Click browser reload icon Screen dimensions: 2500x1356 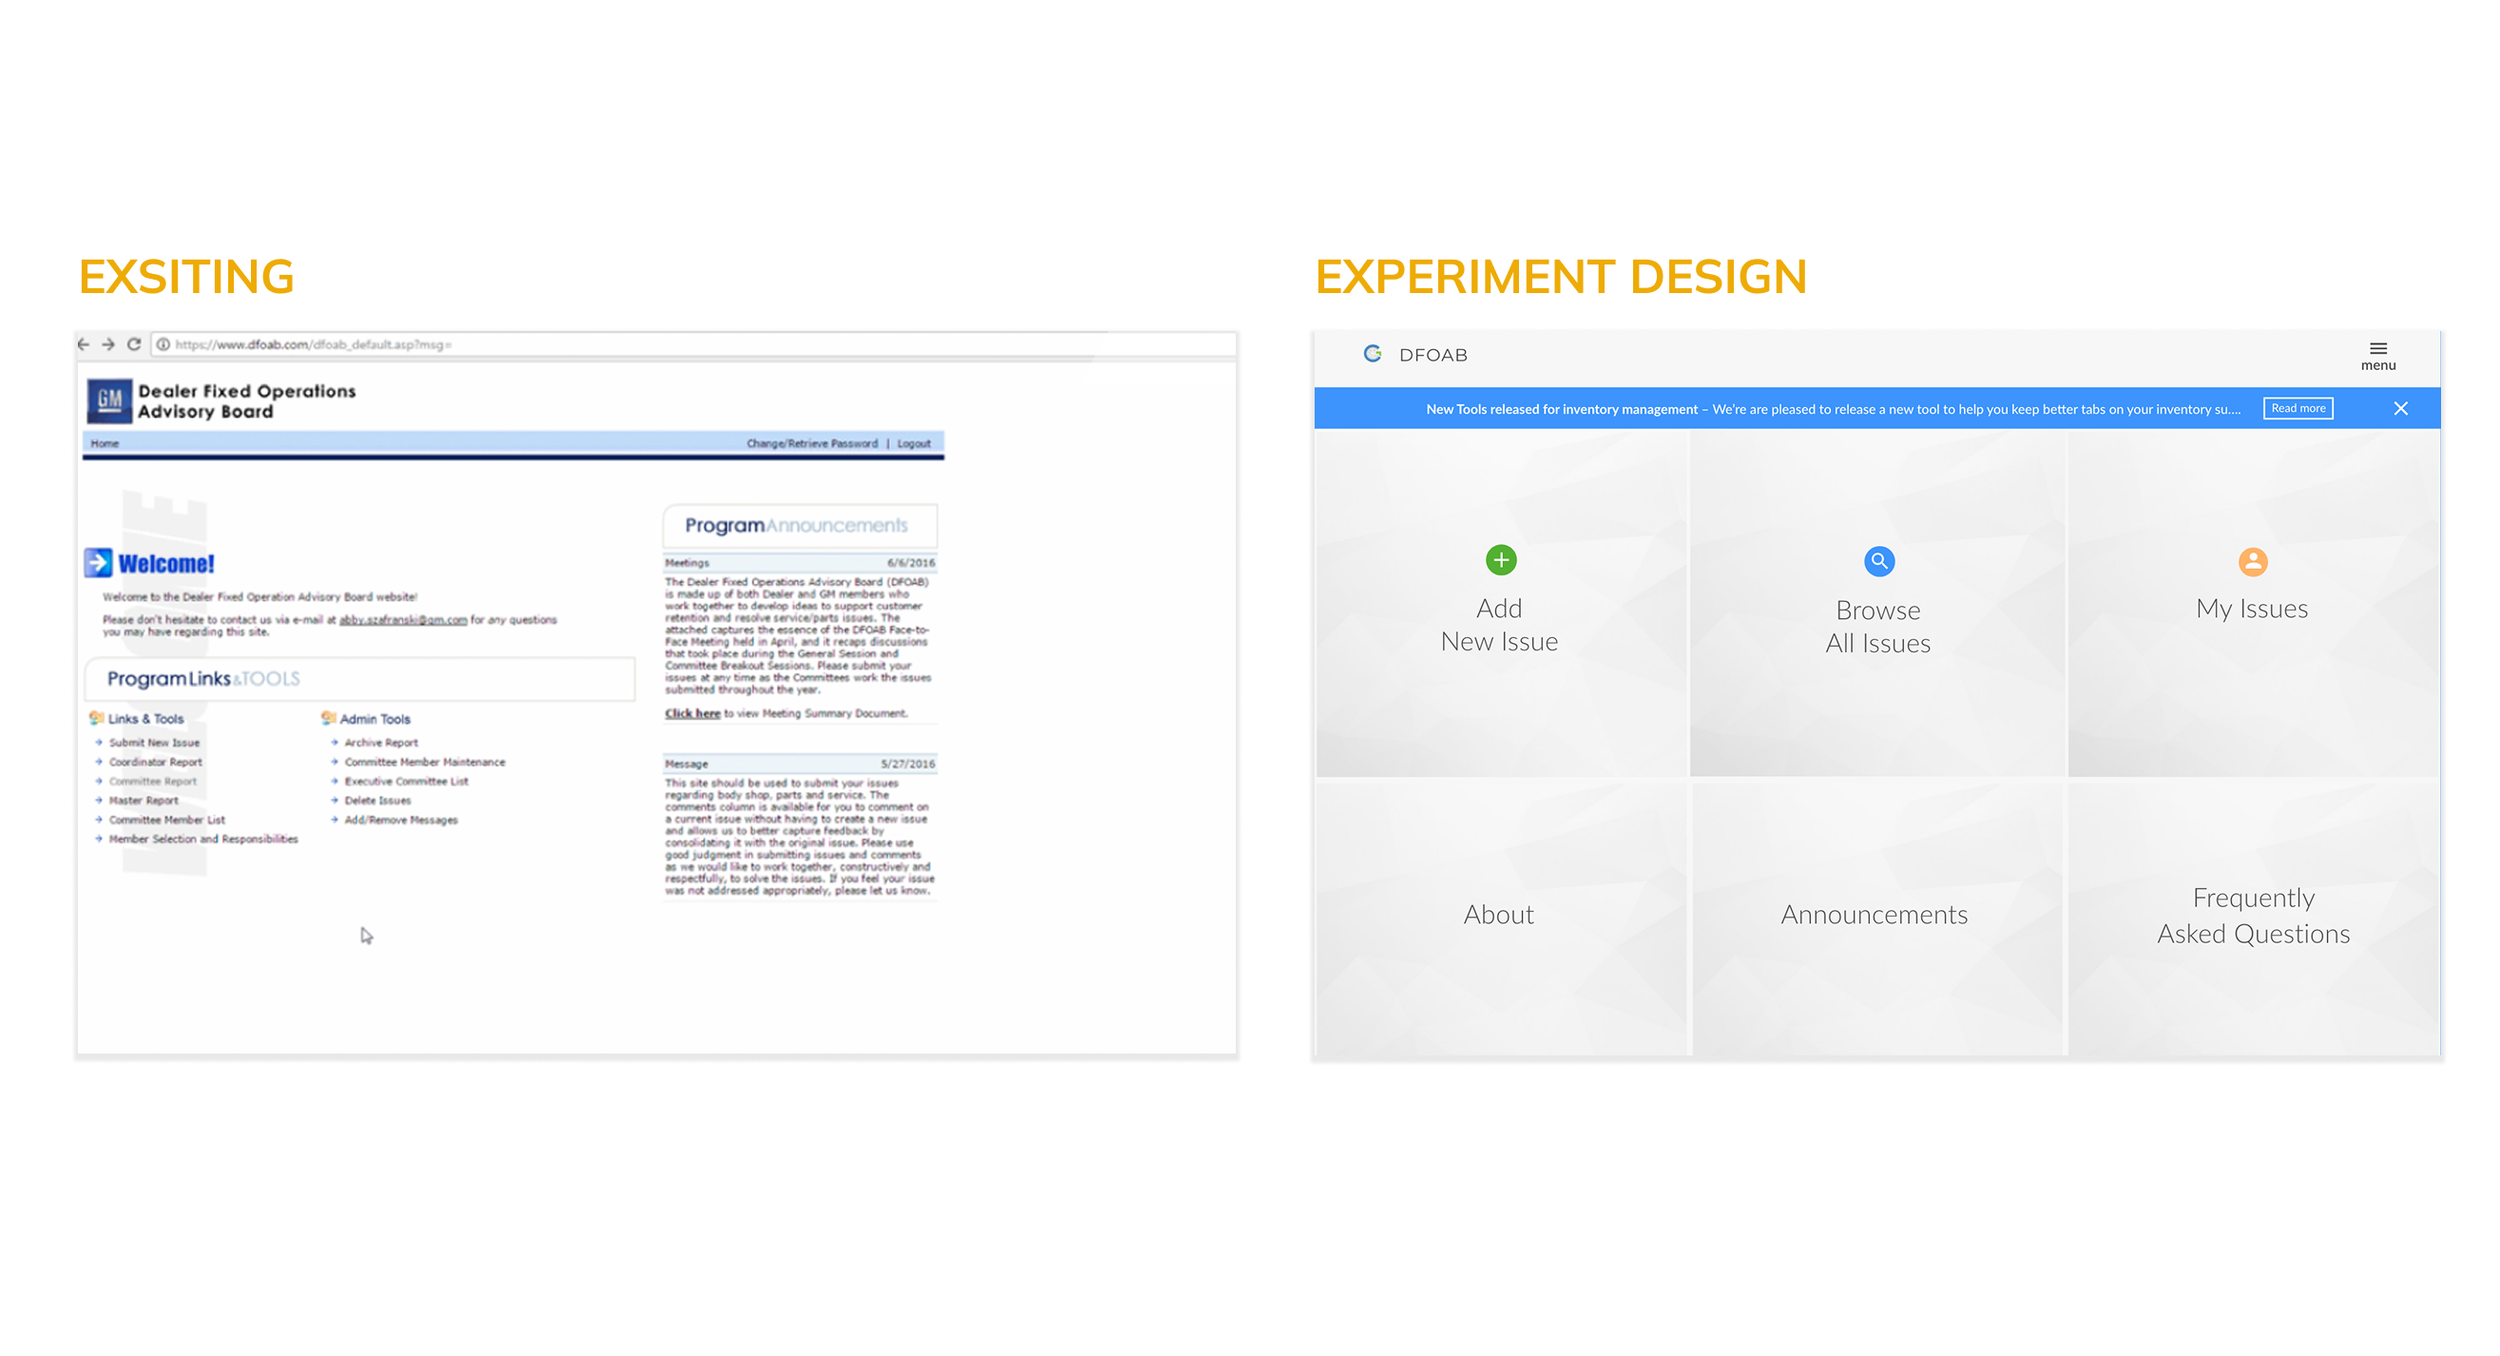[x=134, y=344]
